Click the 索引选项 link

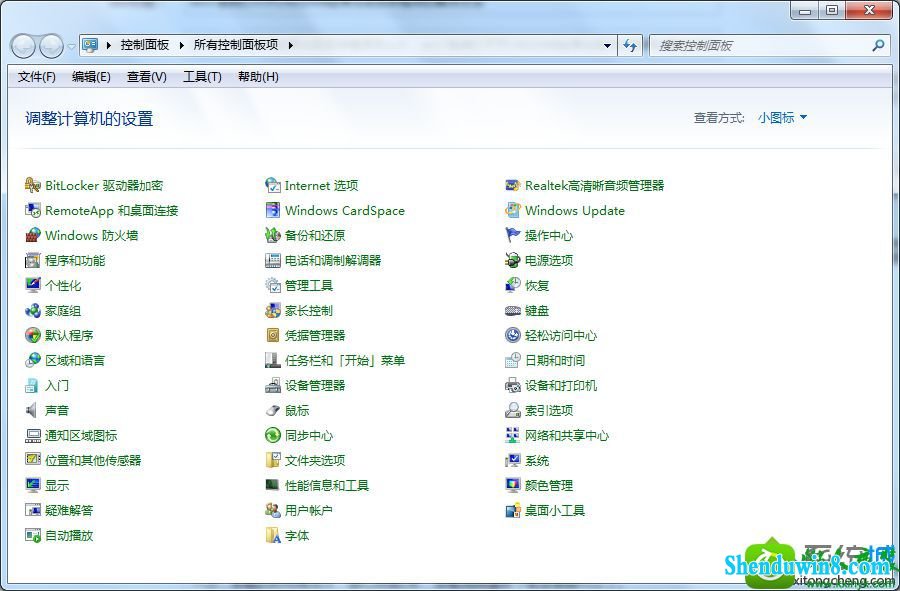[549, 410]
